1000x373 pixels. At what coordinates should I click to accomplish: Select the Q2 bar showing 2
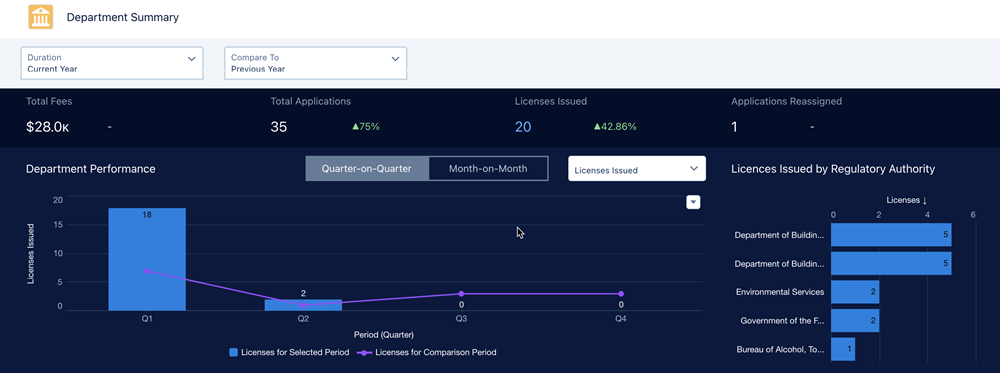[303, 305]
